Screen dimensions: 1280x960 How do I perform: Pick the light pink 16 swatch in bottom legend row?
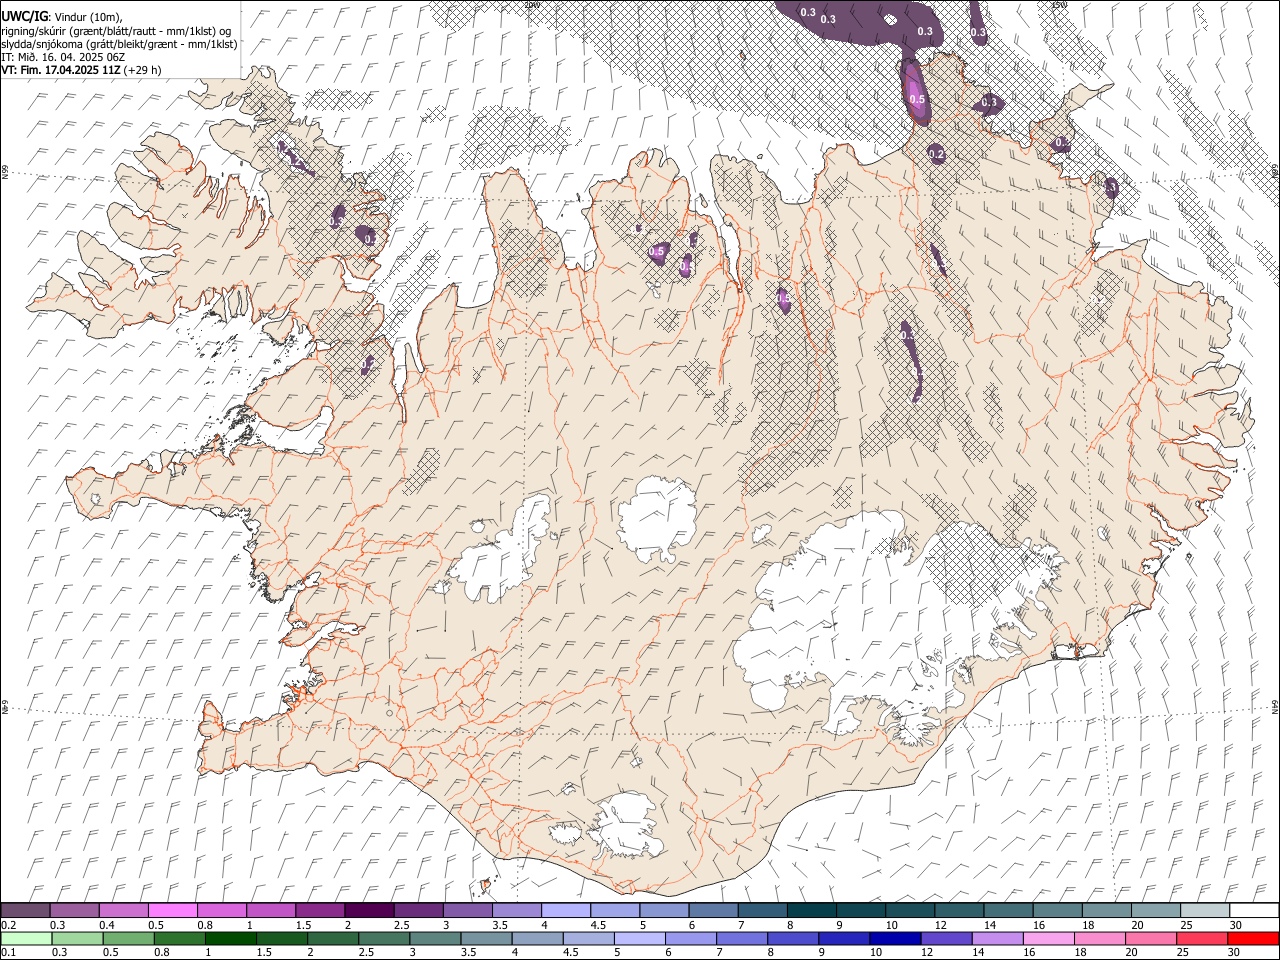click(1048, 939)
